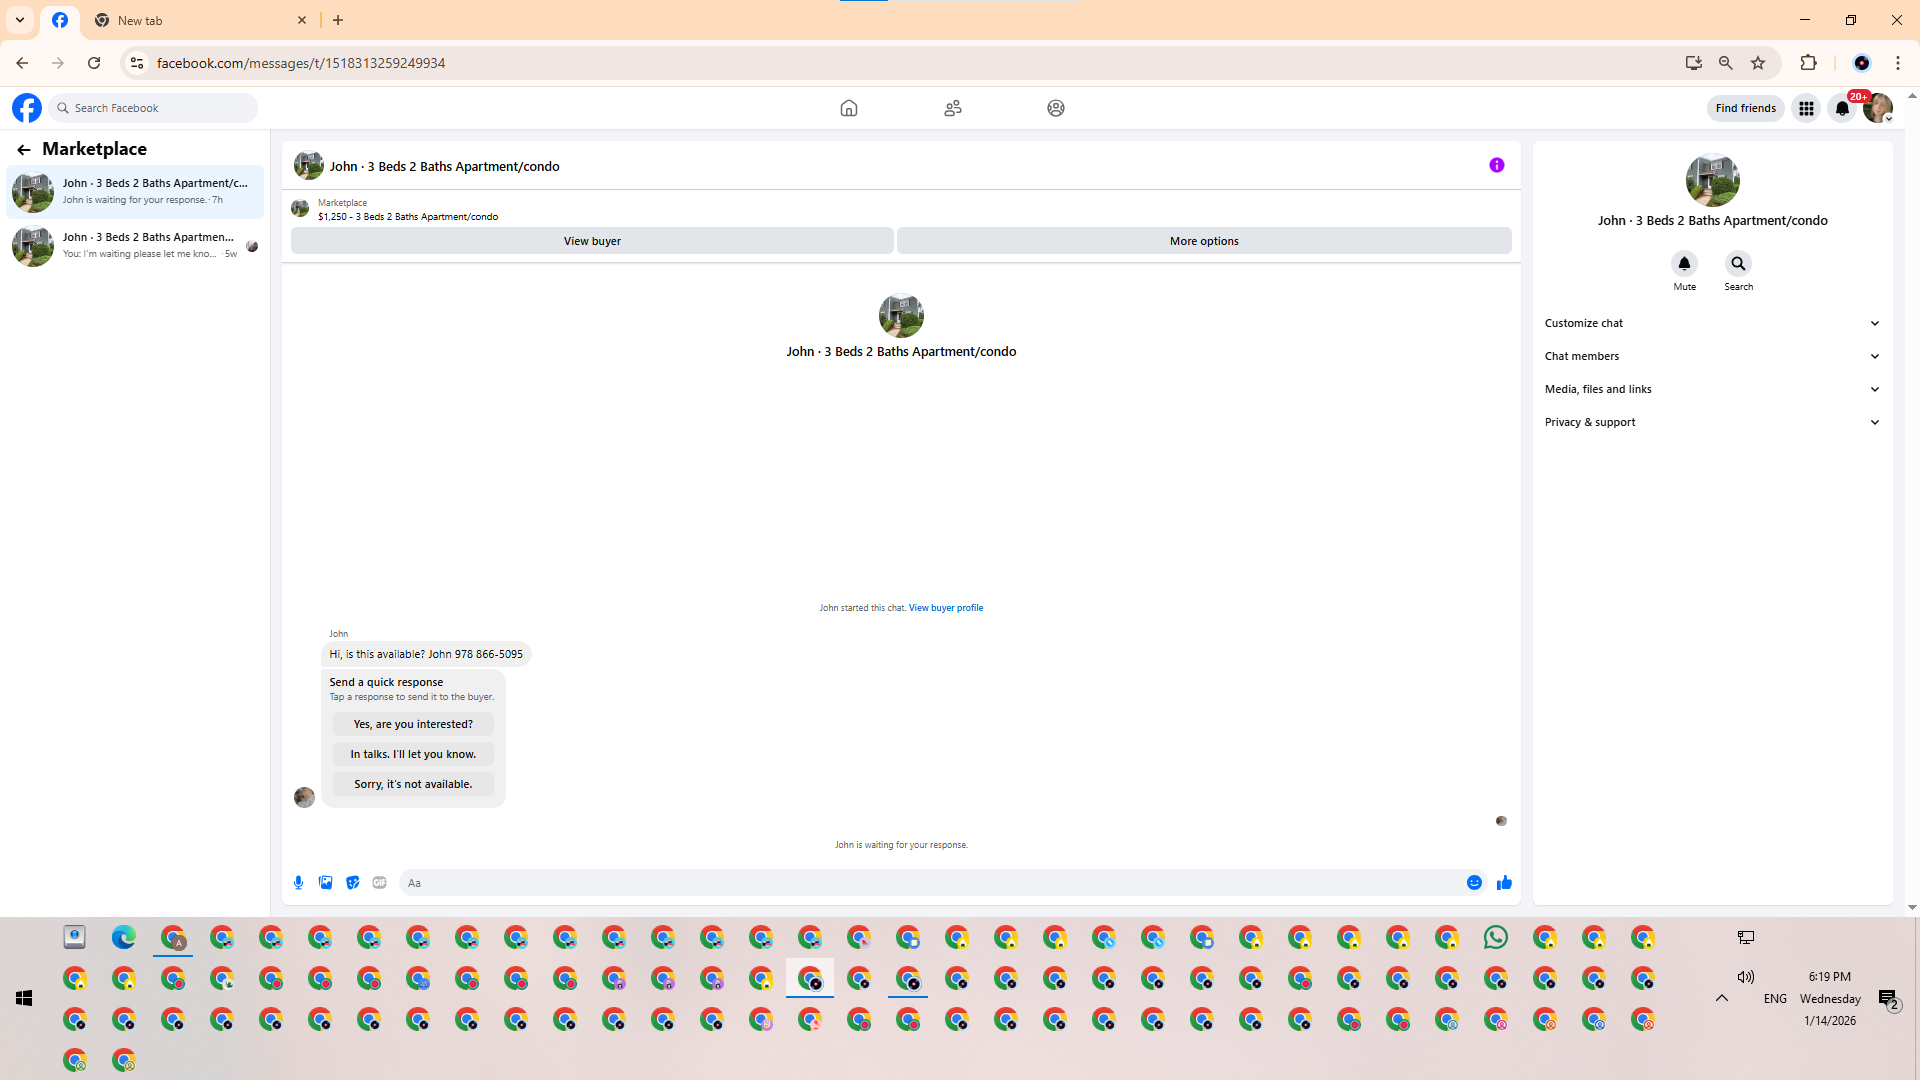Toggle the conversation information panel
This screenshot has width=1920, height=1080.
1496,166
